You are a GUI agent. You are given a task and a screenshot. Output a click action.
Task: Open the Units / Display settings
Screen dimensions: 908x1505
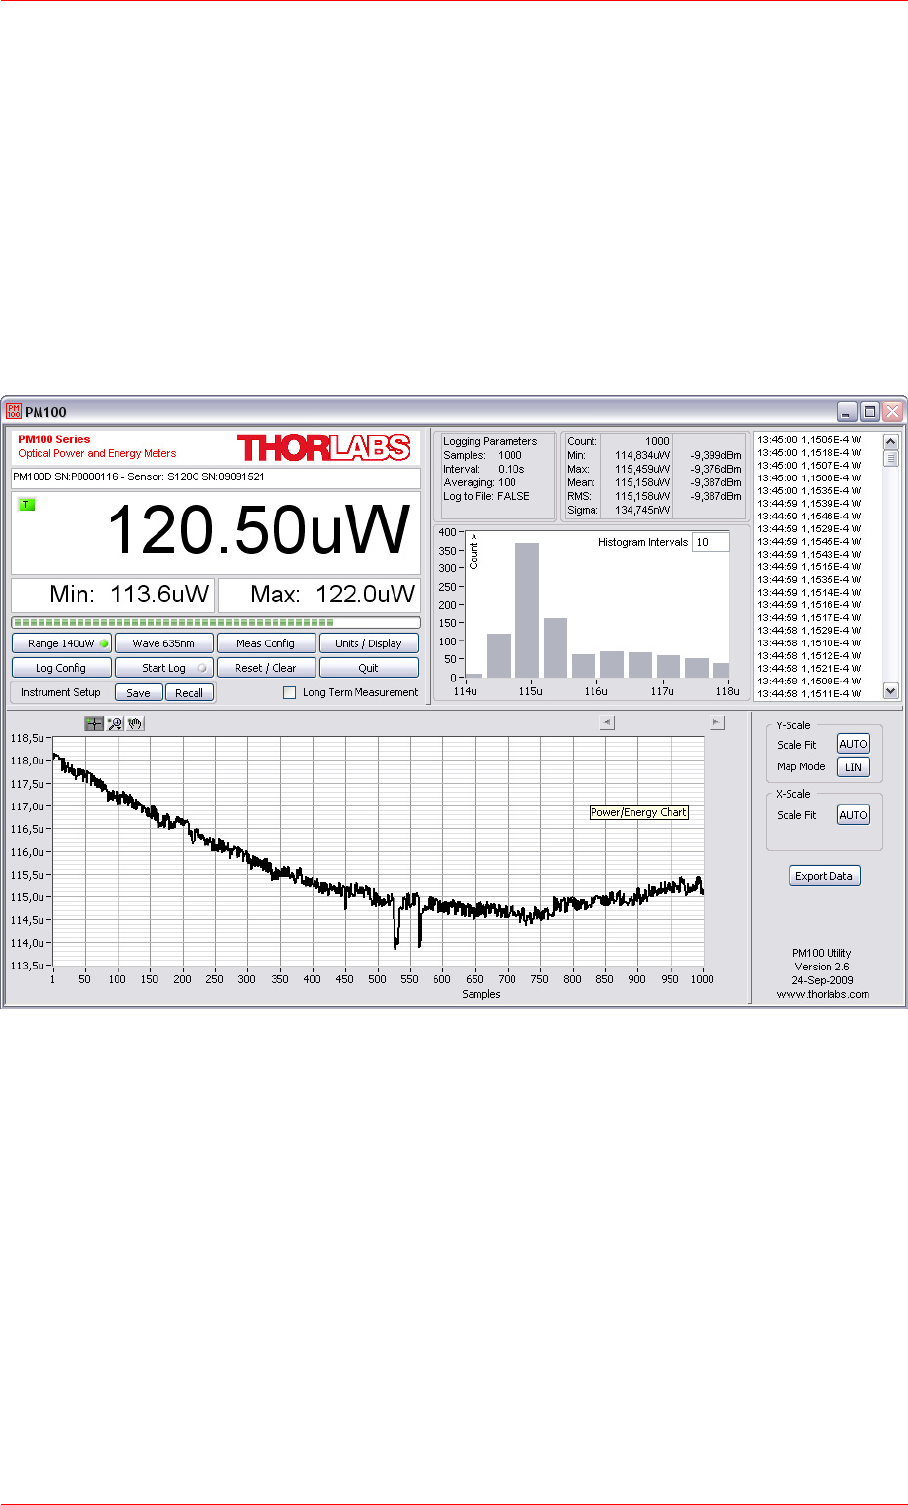tap(369, 643)
